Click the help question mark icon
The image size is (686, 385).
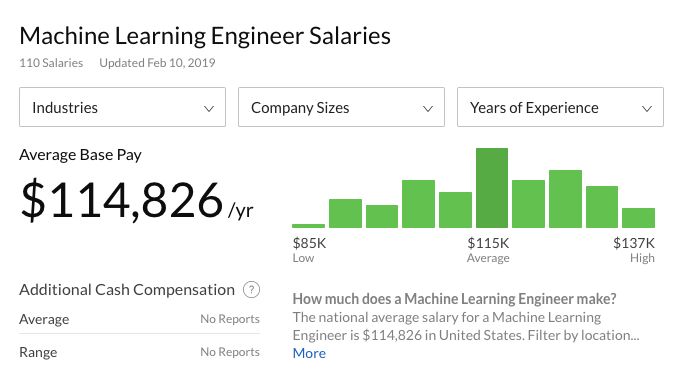click(x=252, y=290)
